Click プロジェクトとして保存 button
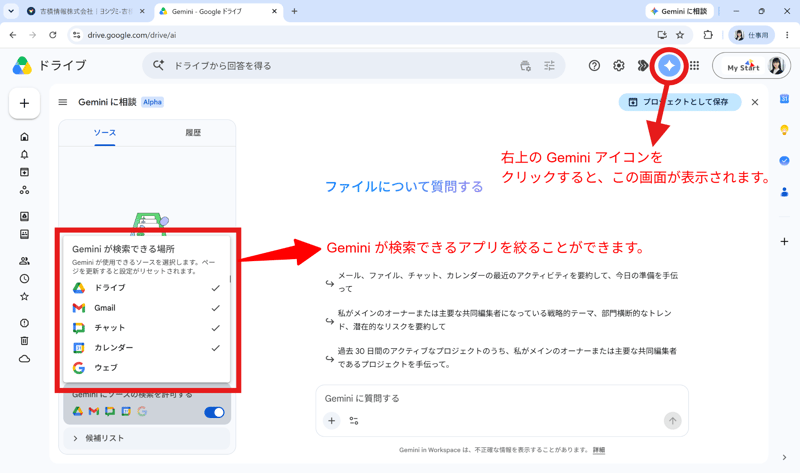 (x=680, y=102)
